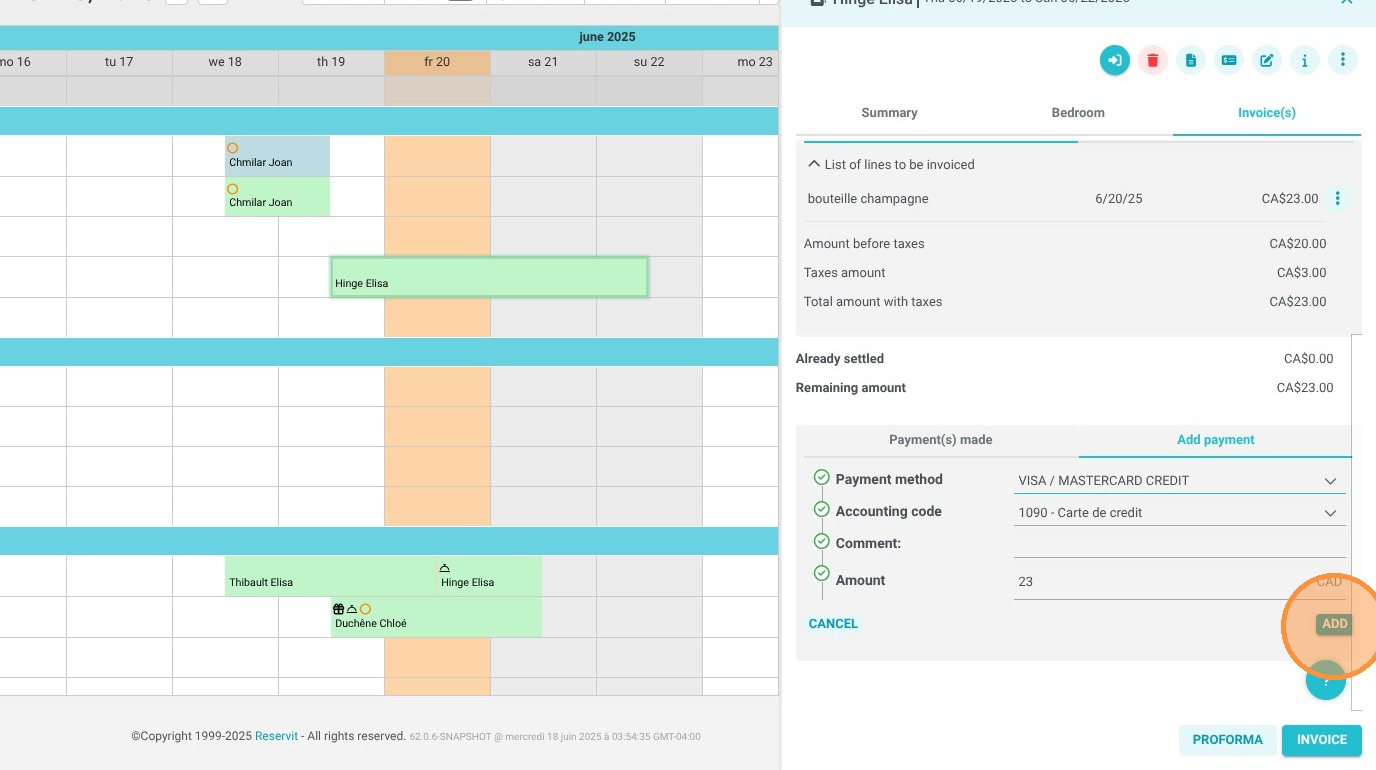Click the INVOICE button

1322,740
